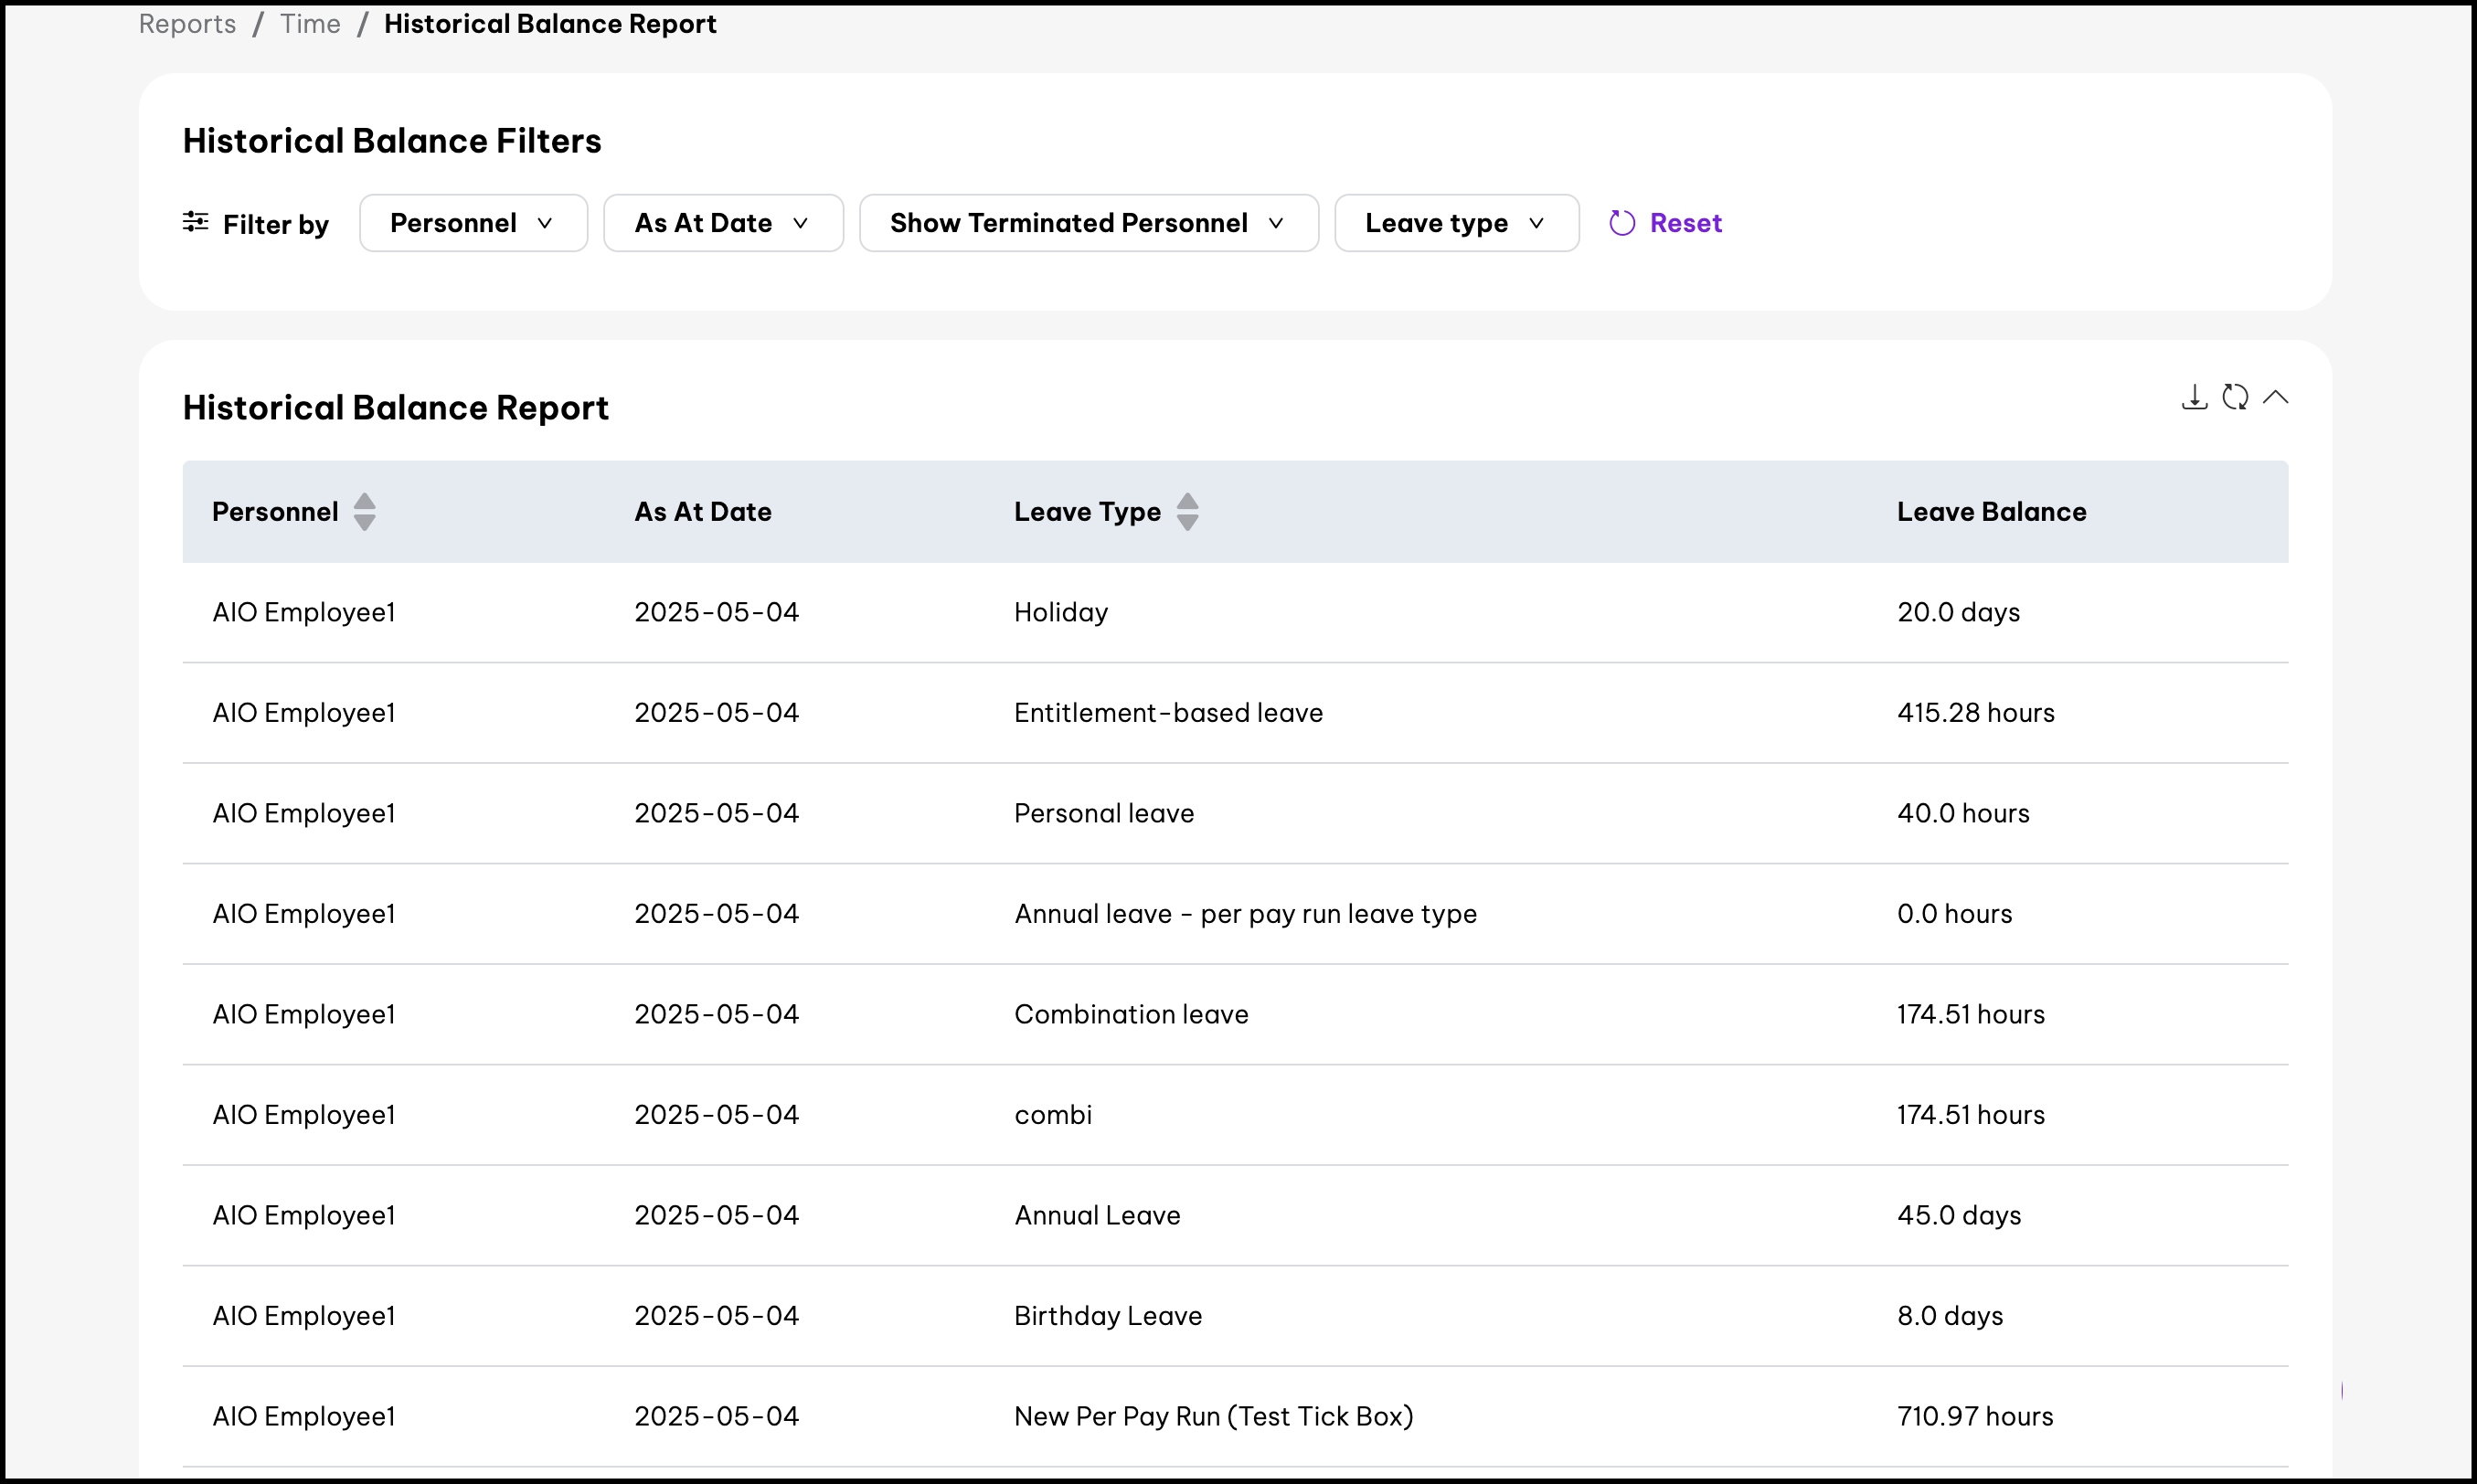2477x1484 pixels.
Task: Open the As At Date filter
Action: coord(723,223)
